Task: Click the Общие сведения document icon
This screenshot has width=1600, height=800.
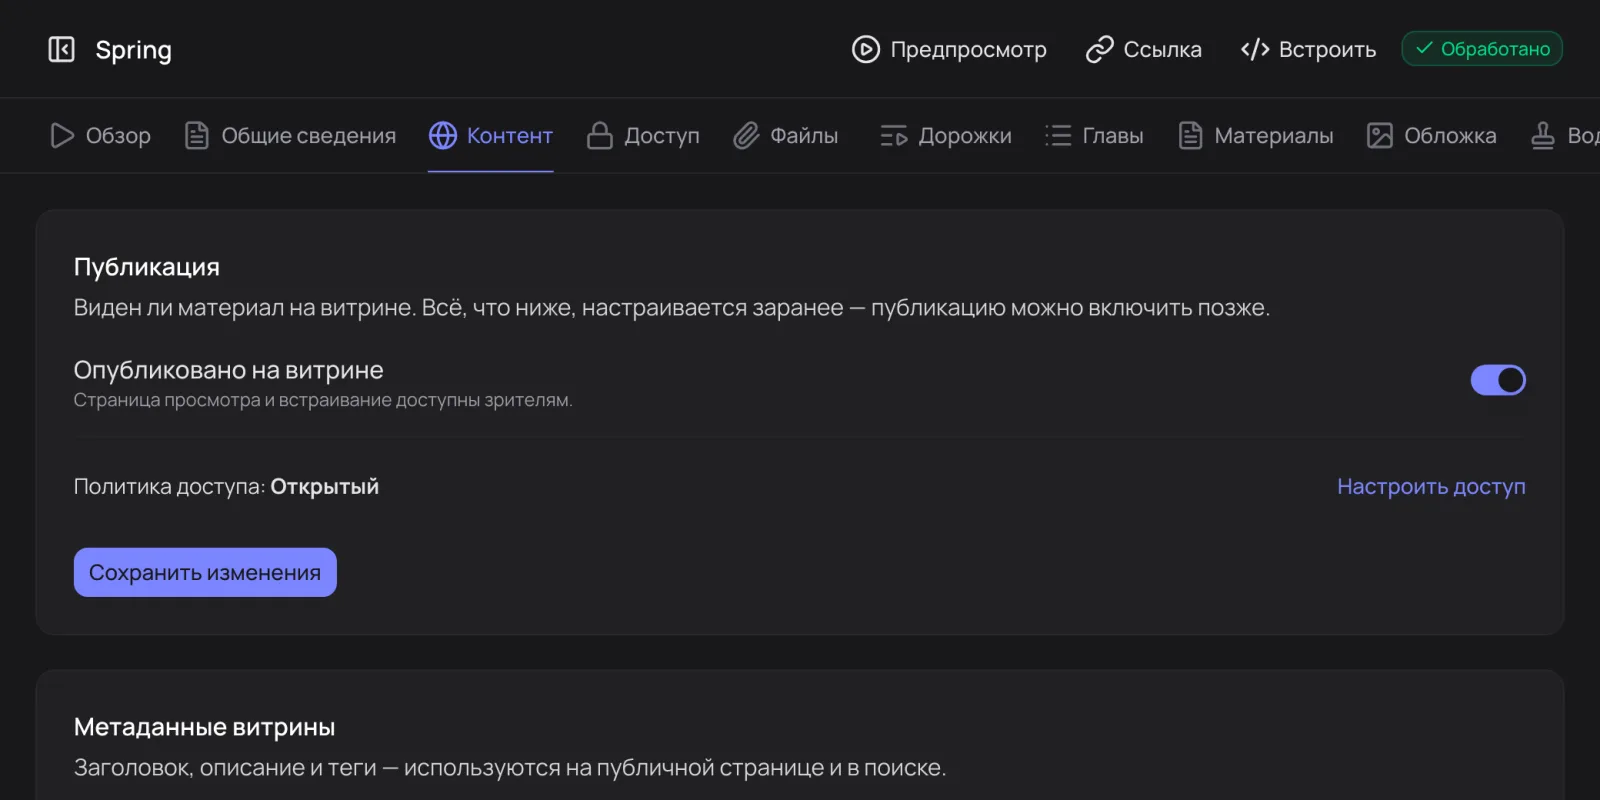Action: [x=197, y=135]
